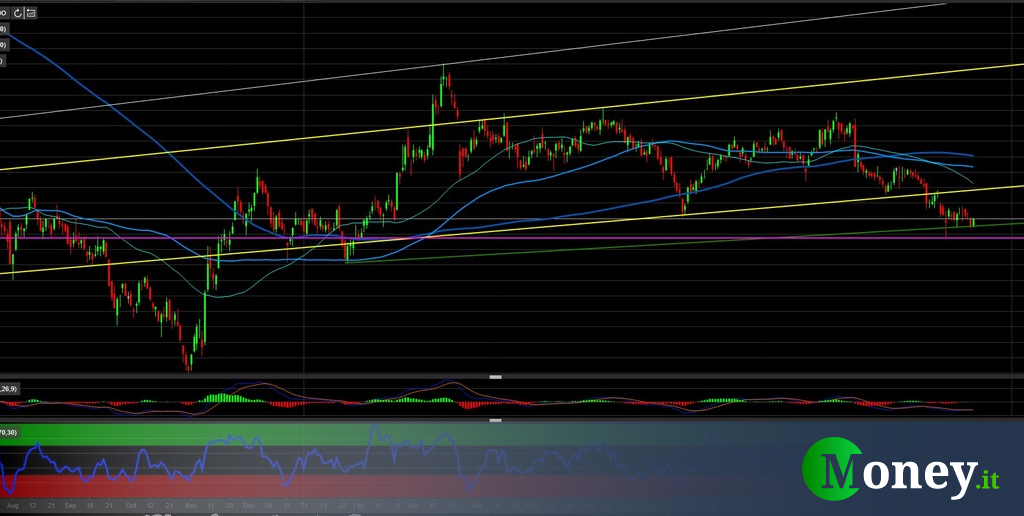Screen dimensions: 1024x516
Task: Click the circular refresh arrow icon
Action: (17, 15)
